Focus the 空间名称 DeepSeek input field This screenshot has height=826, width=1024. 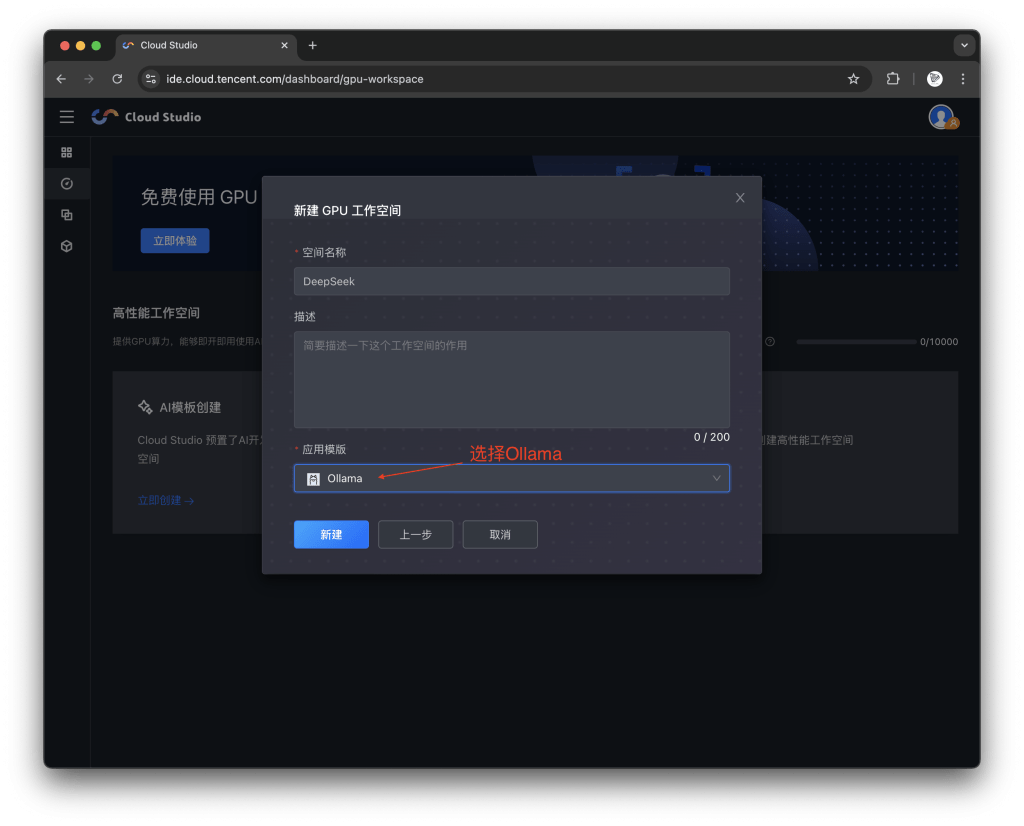pos(511,281)
